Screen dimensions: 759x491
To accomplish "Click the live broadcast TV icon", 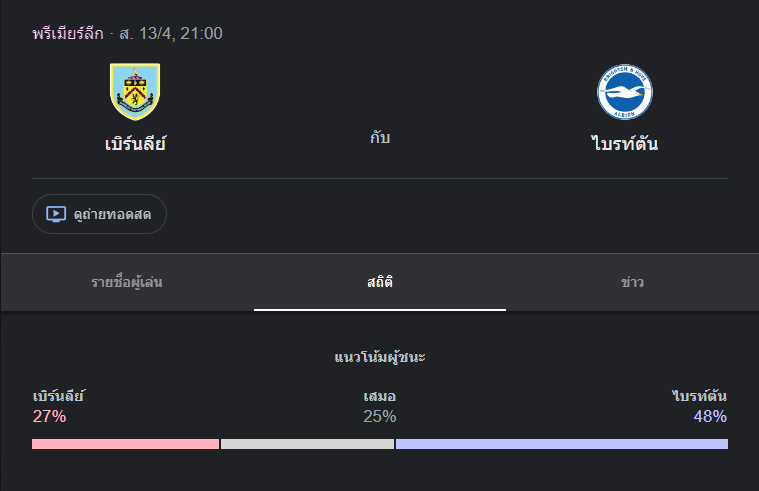I will tap(56, 214).
